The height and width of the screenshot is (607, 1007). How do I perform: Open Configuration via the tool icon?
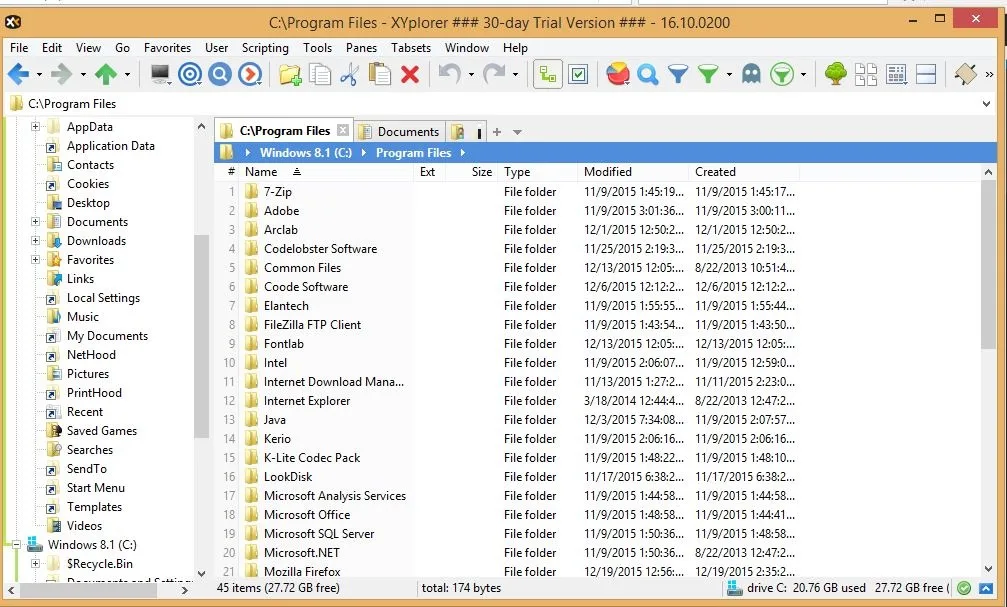coord(965,75)
